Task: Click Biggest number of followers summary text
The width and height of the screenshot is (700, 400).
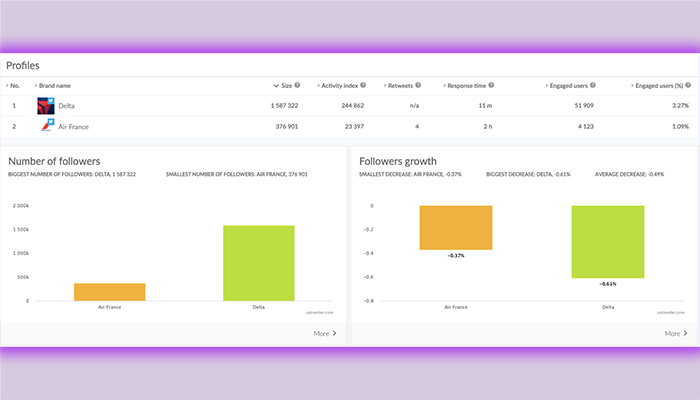Action: pyautogui.click(x=72, y=175)
